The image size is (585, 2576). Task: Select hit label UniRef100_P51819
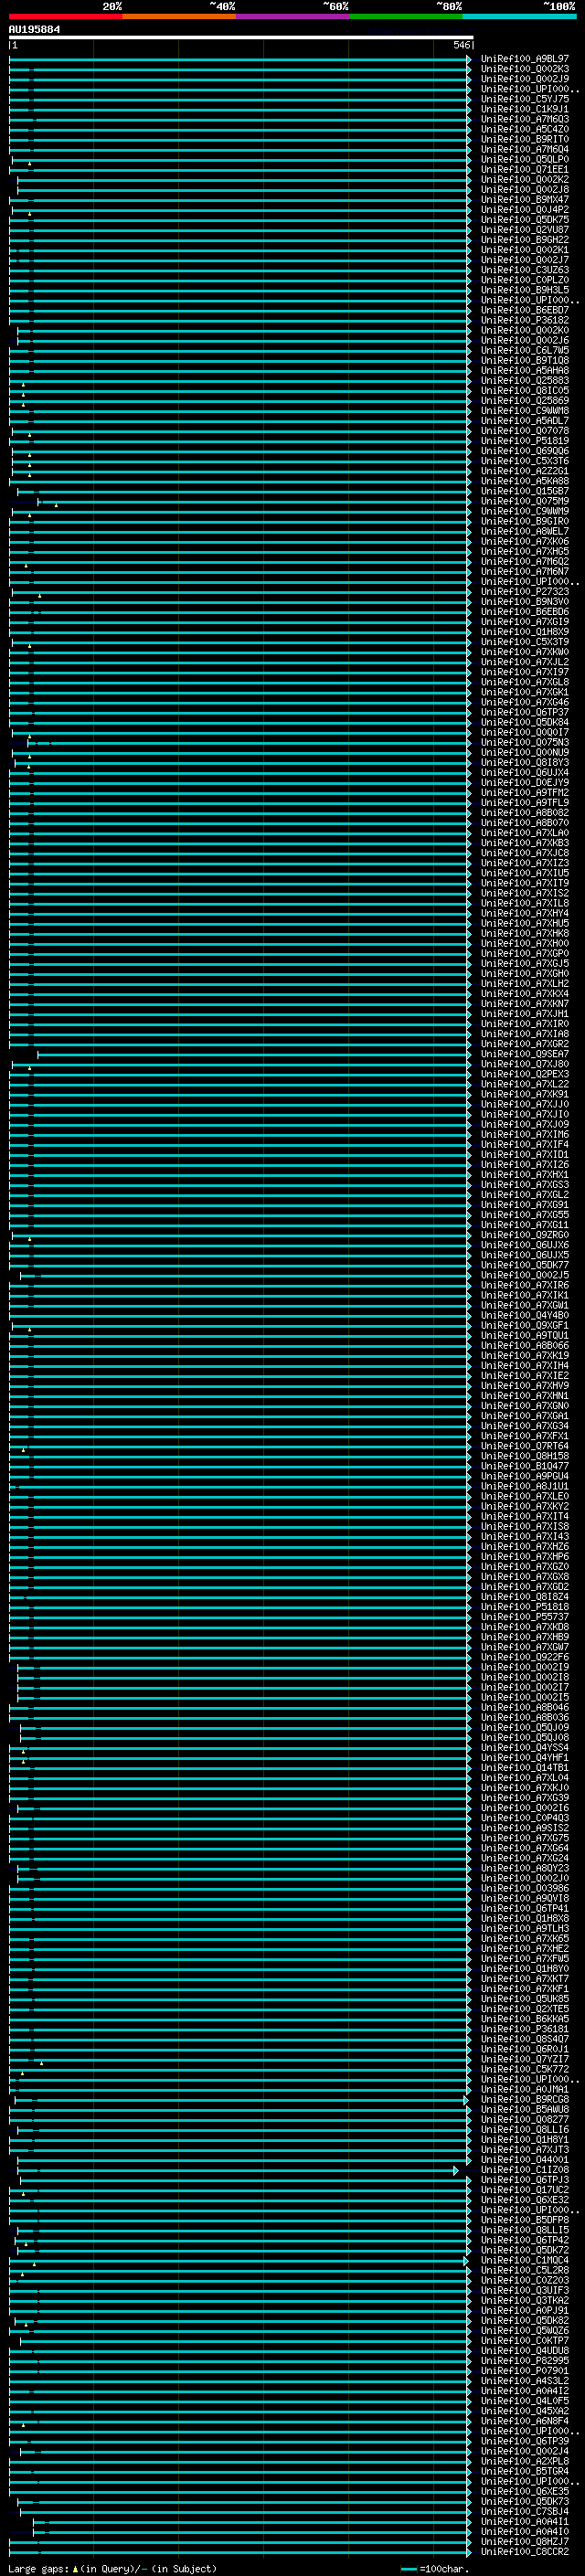point(524,441)
